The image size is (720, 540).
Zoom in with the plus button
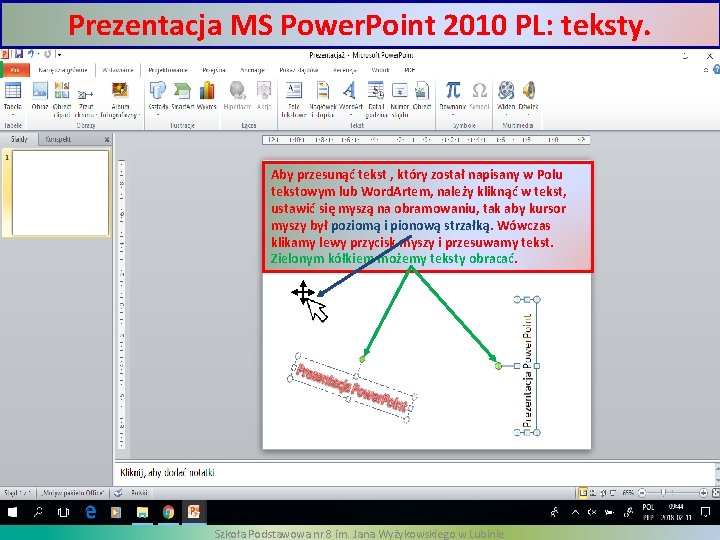[x=703, y=493]
